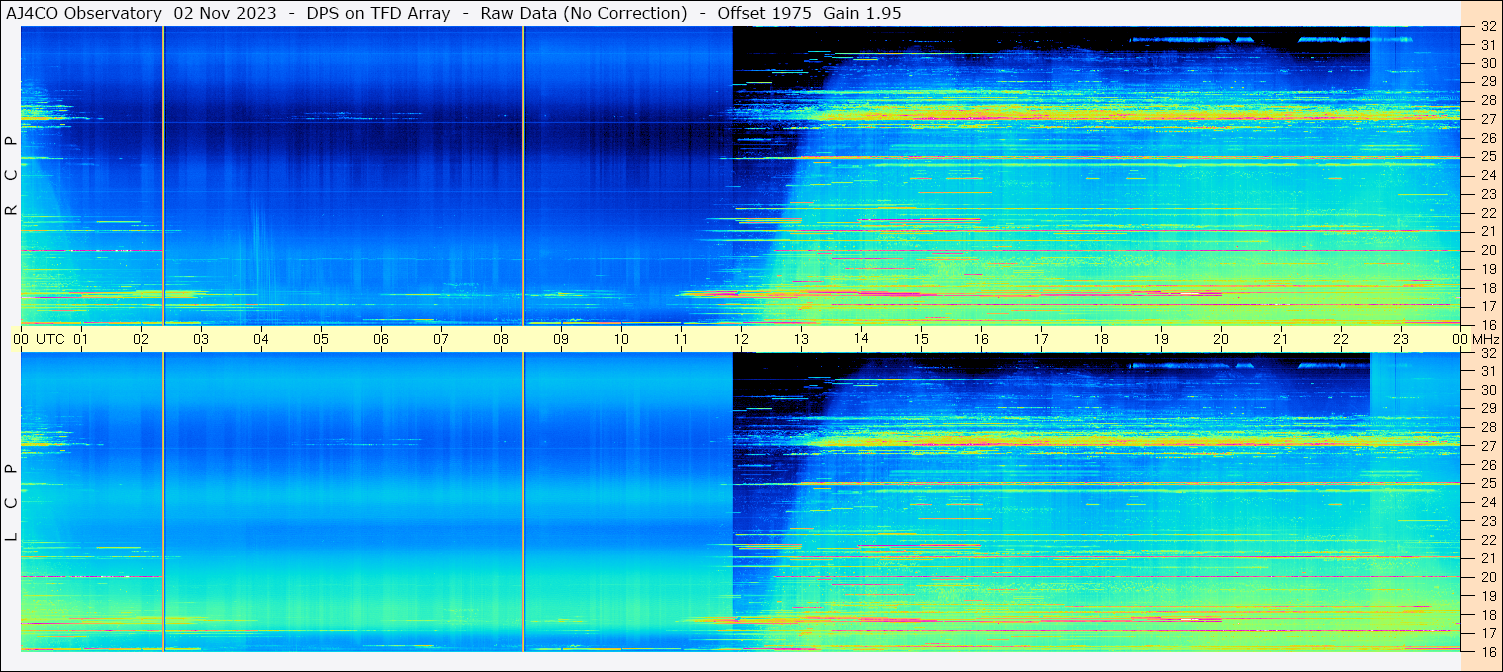Select hour "23" on the UTC time axis
Screen dimensions: 1503x672
click(x=1401, y=339)
